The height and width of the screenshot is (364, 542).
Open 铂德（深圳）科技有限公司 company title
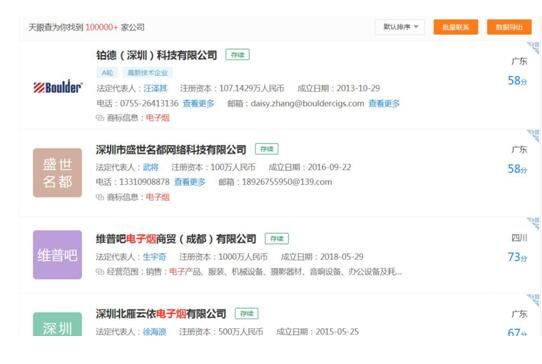(x=156, y=55)
